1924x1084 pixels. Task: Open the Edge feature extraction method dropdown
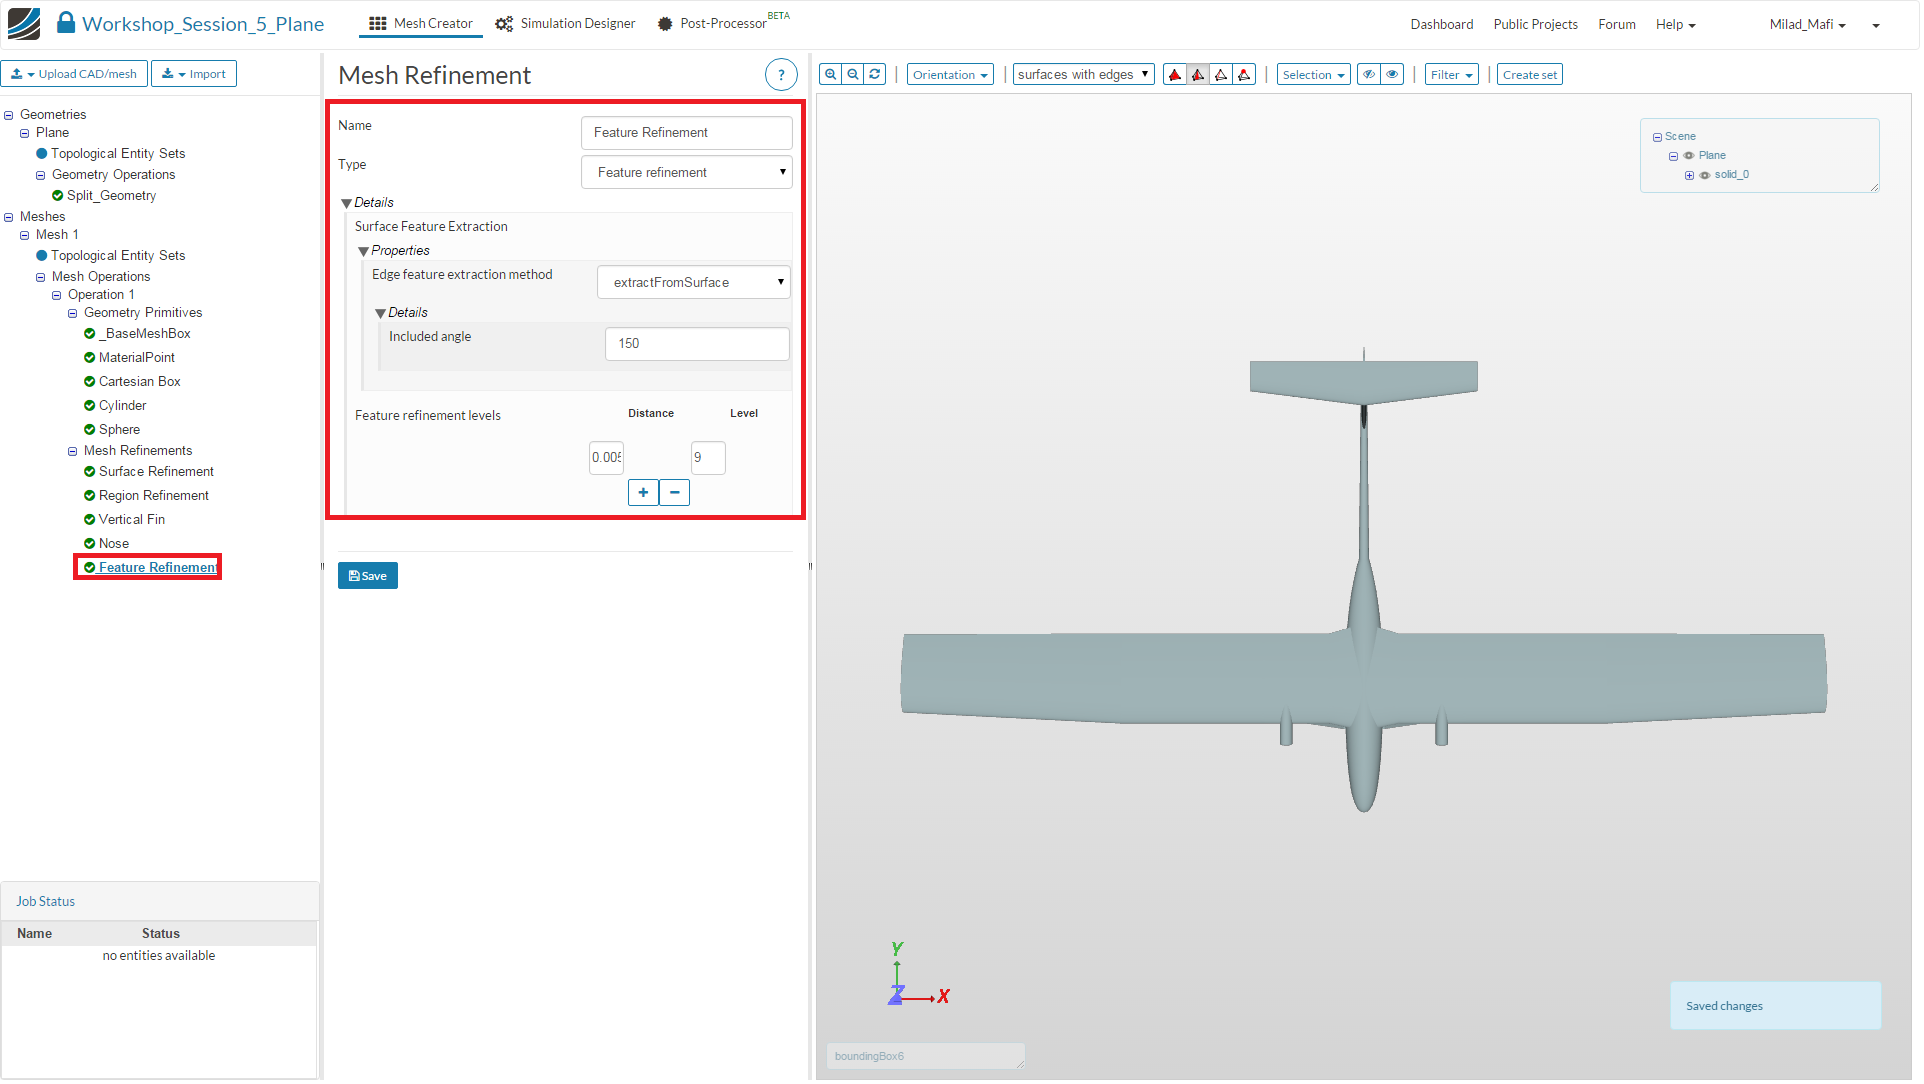pyautogui.click(x=695, y=283)
